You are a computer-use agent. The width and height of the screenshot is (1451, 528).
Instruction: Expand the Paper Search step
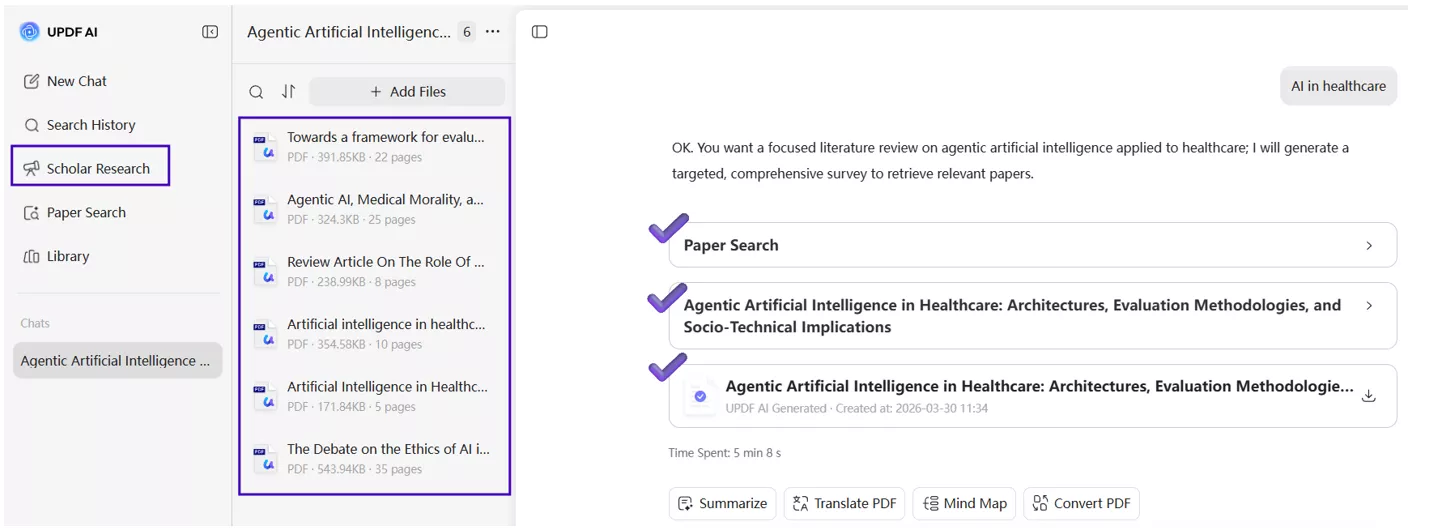click(1369, 245)
